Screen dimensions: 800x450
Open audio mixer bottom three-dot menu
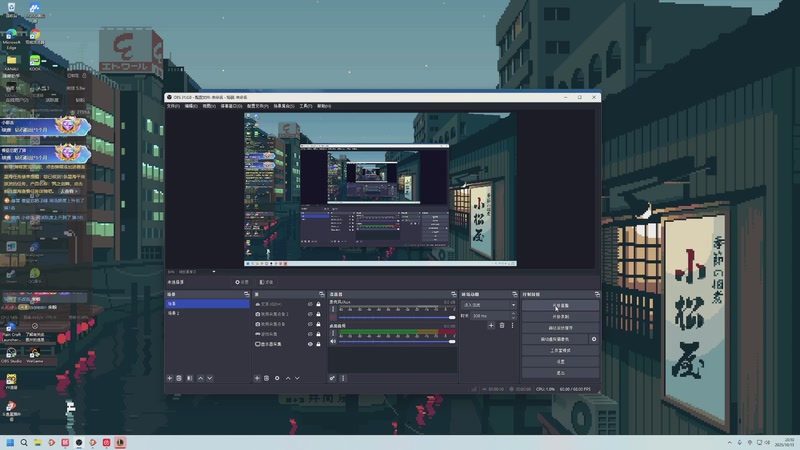[x=343, y=378]
